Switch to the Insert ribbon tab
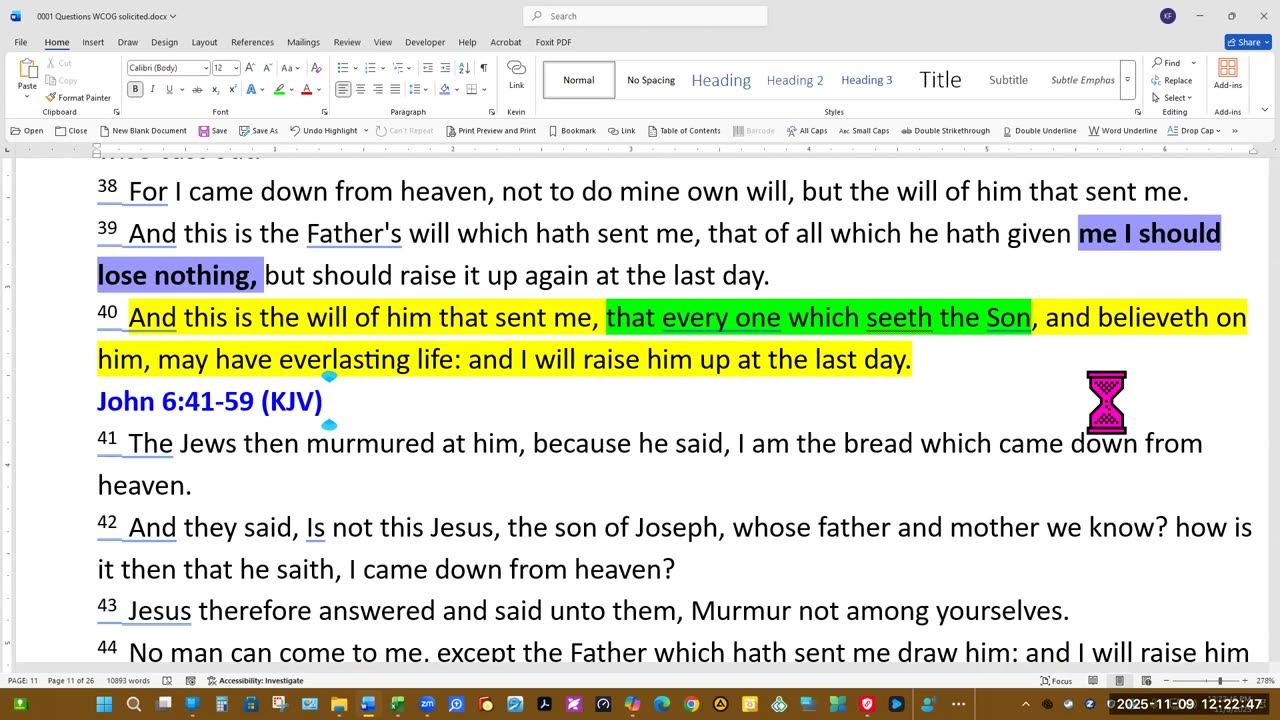This screenshot has width=1280, height=720. [93, 42]
